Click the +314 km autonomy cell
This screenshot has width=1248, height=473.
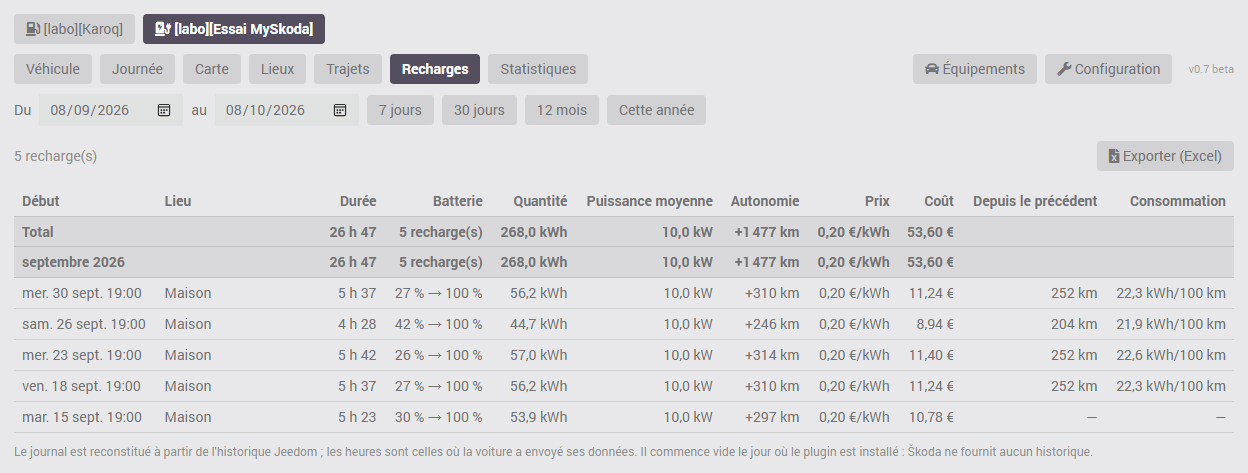[772, 355]
